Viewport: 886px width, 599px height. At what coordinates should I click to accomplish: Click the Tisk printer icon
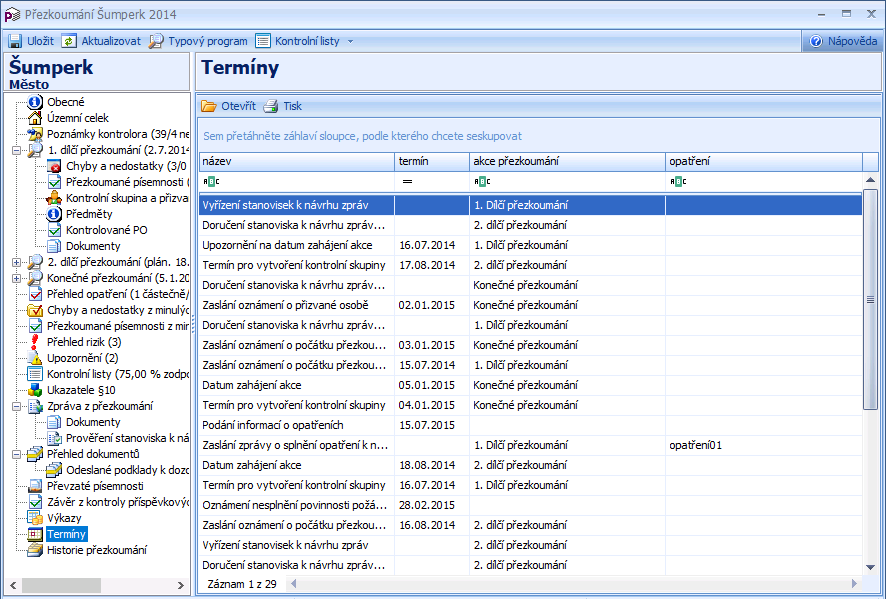click(x=271, y=106)
